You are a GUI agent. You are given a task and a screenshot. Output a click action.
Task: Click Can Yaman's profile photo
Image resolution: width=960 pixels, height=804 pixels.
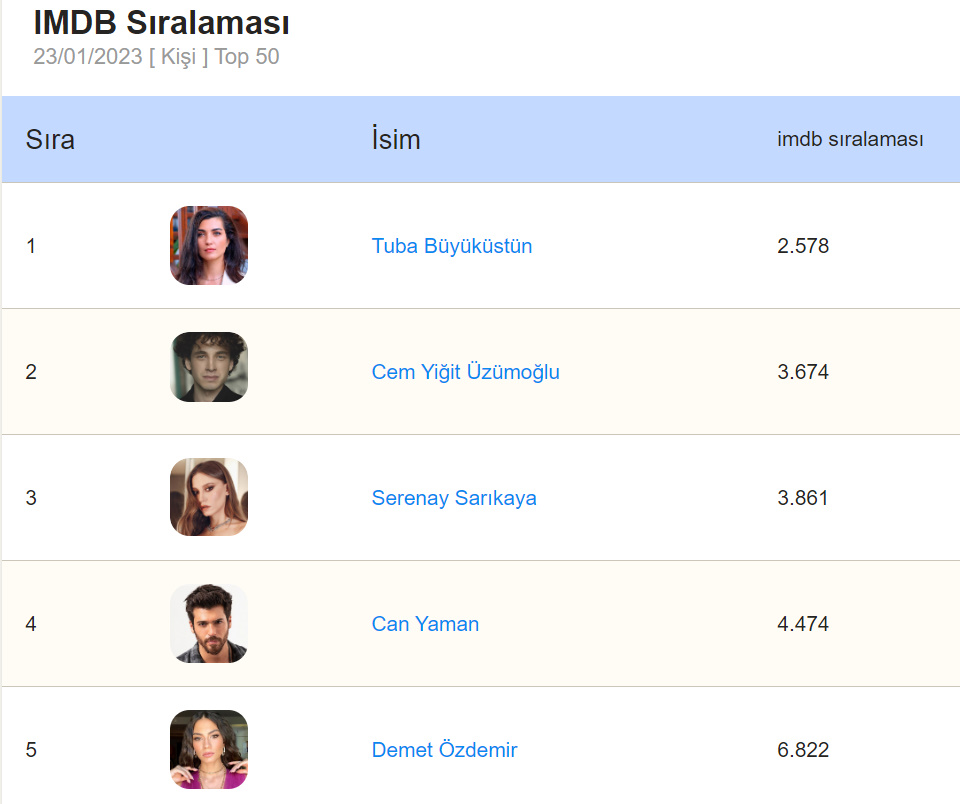click(209, 623)
